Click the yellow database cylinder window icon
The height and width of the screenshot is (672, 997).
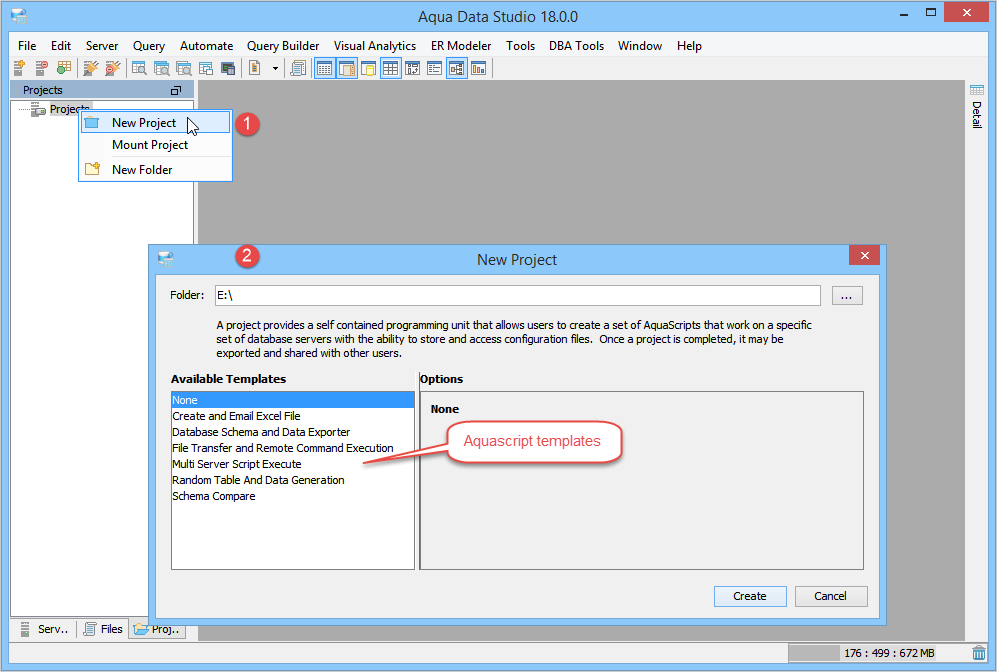pyautogui.click(x=368, y=68)
